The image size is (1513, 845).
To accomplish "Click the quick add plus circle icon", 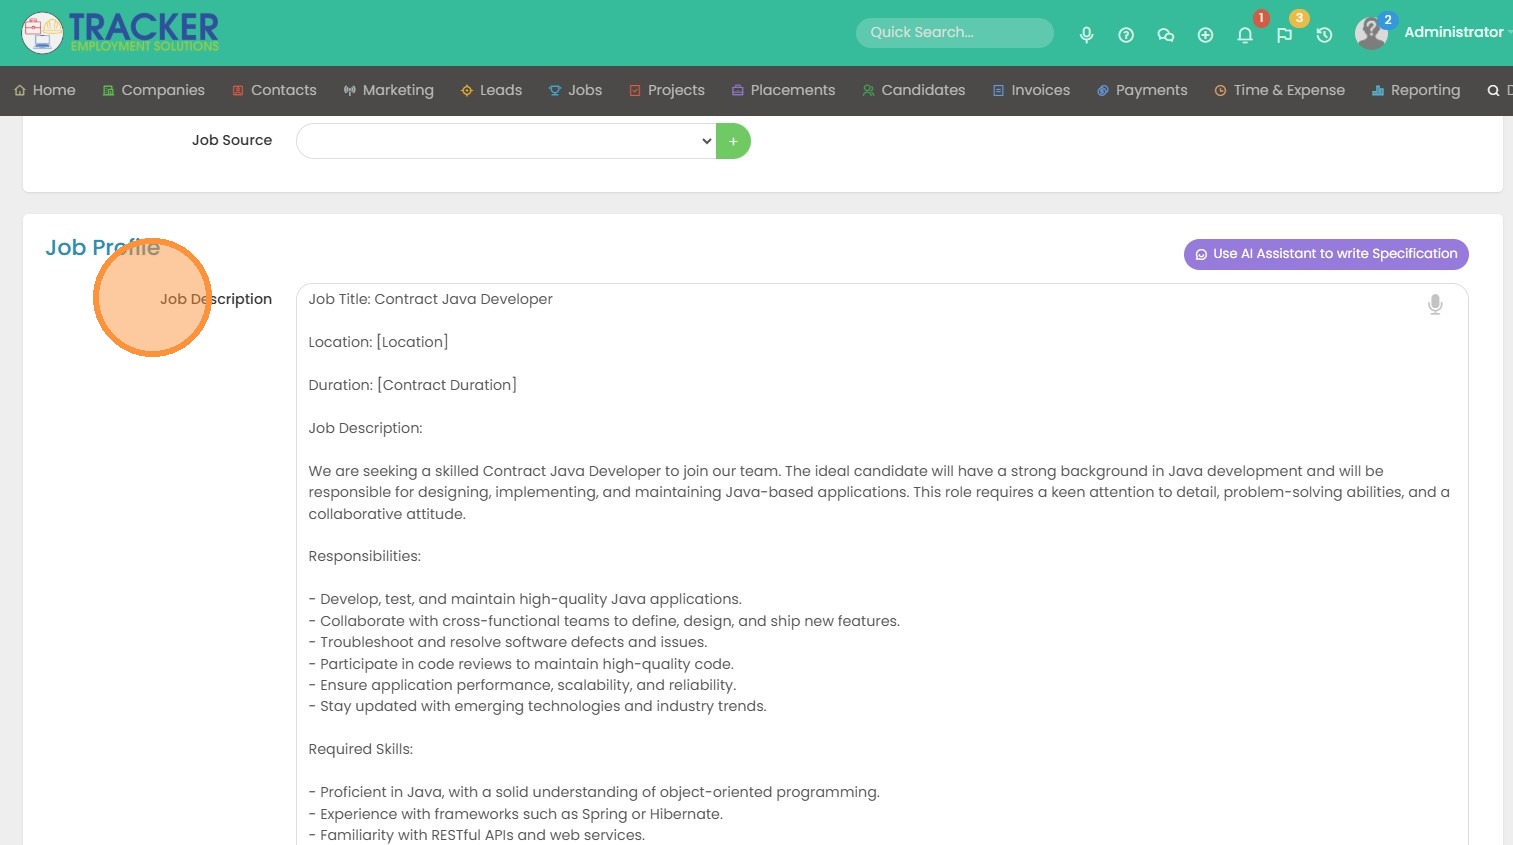I will pos(1205,35).
